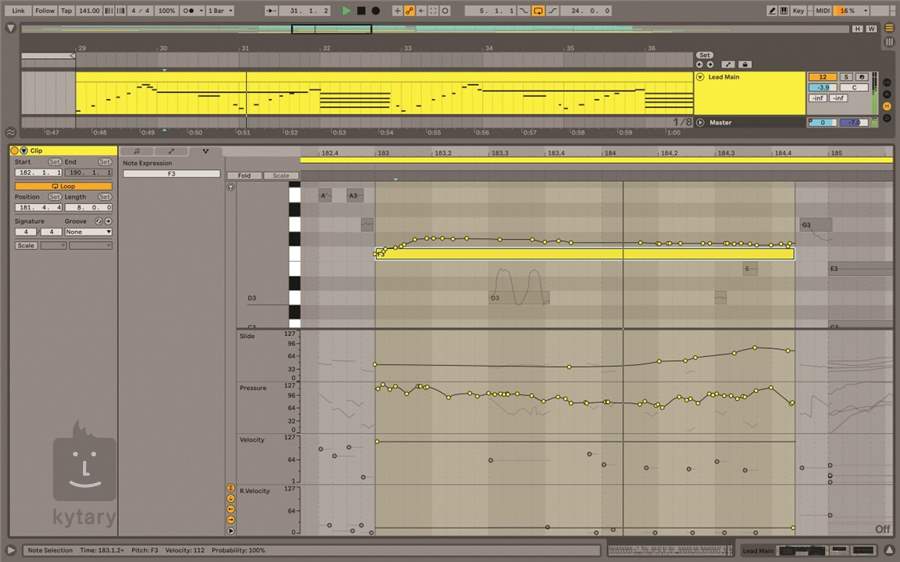The width and height of the screenshot is (900, 562).
Task: Click the Commit Groove icon
Action: 108,221
